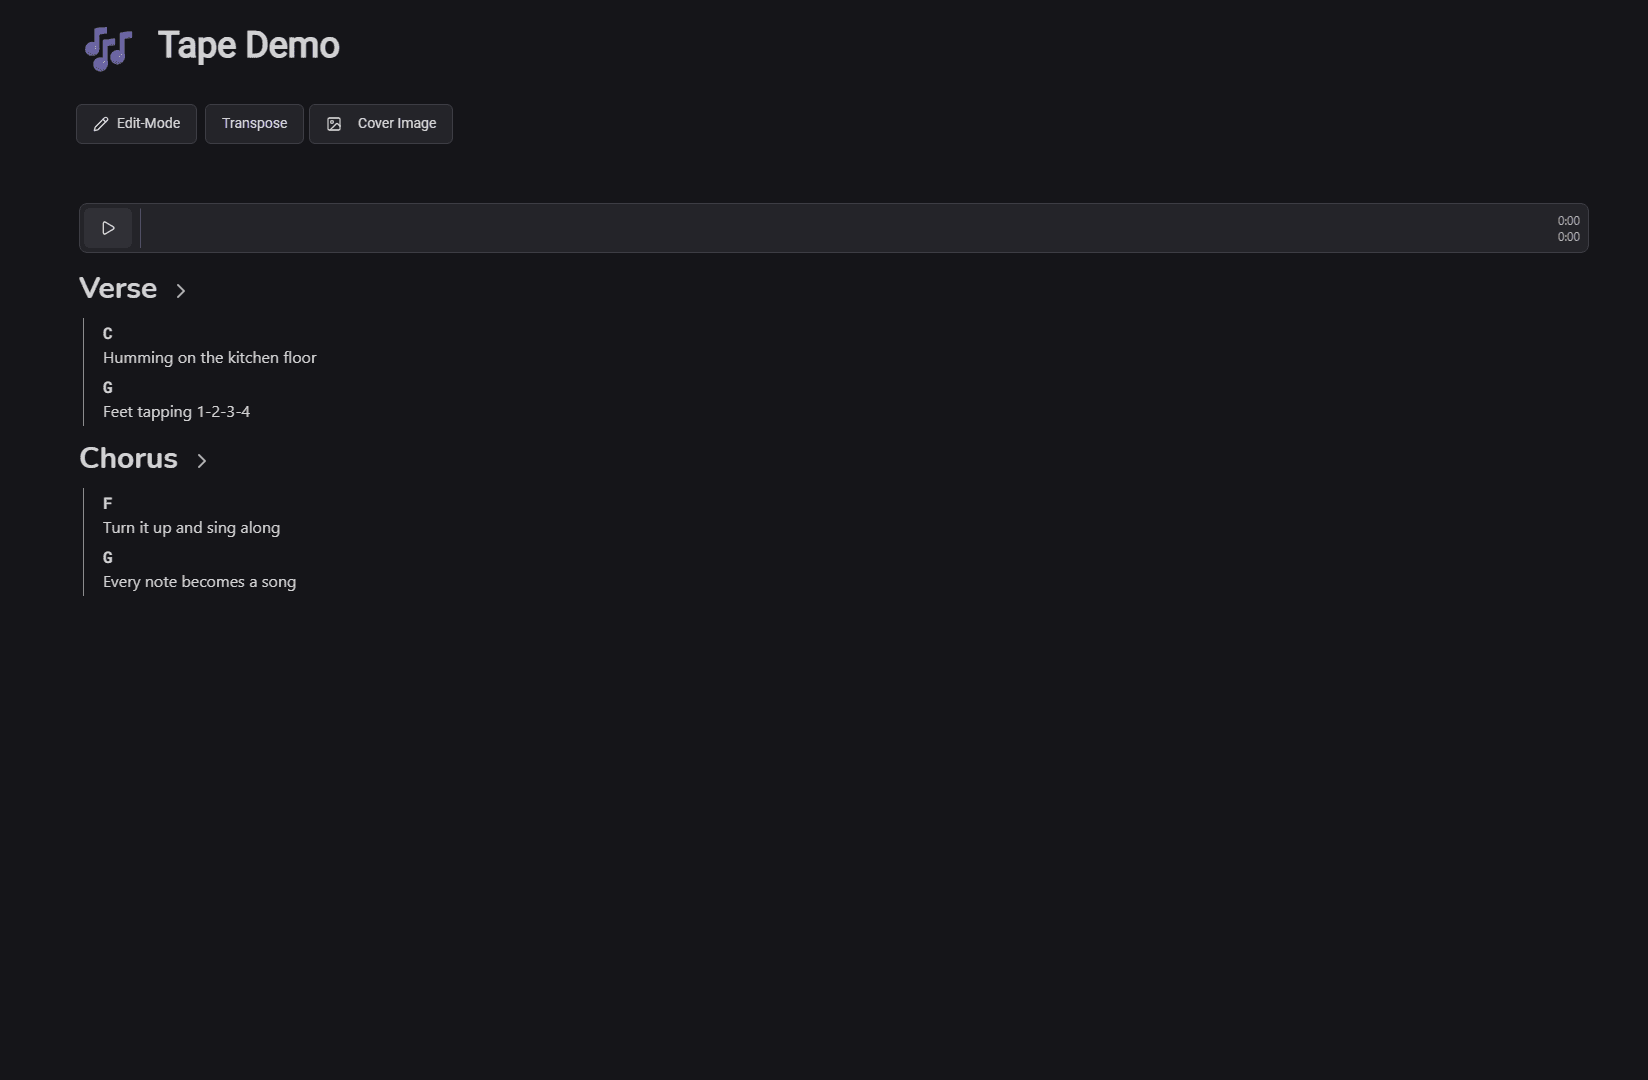This screenshot has width=1648, height=1080.
Task: Click the Tape Demo music note logo
Action: tap(107, 47)
